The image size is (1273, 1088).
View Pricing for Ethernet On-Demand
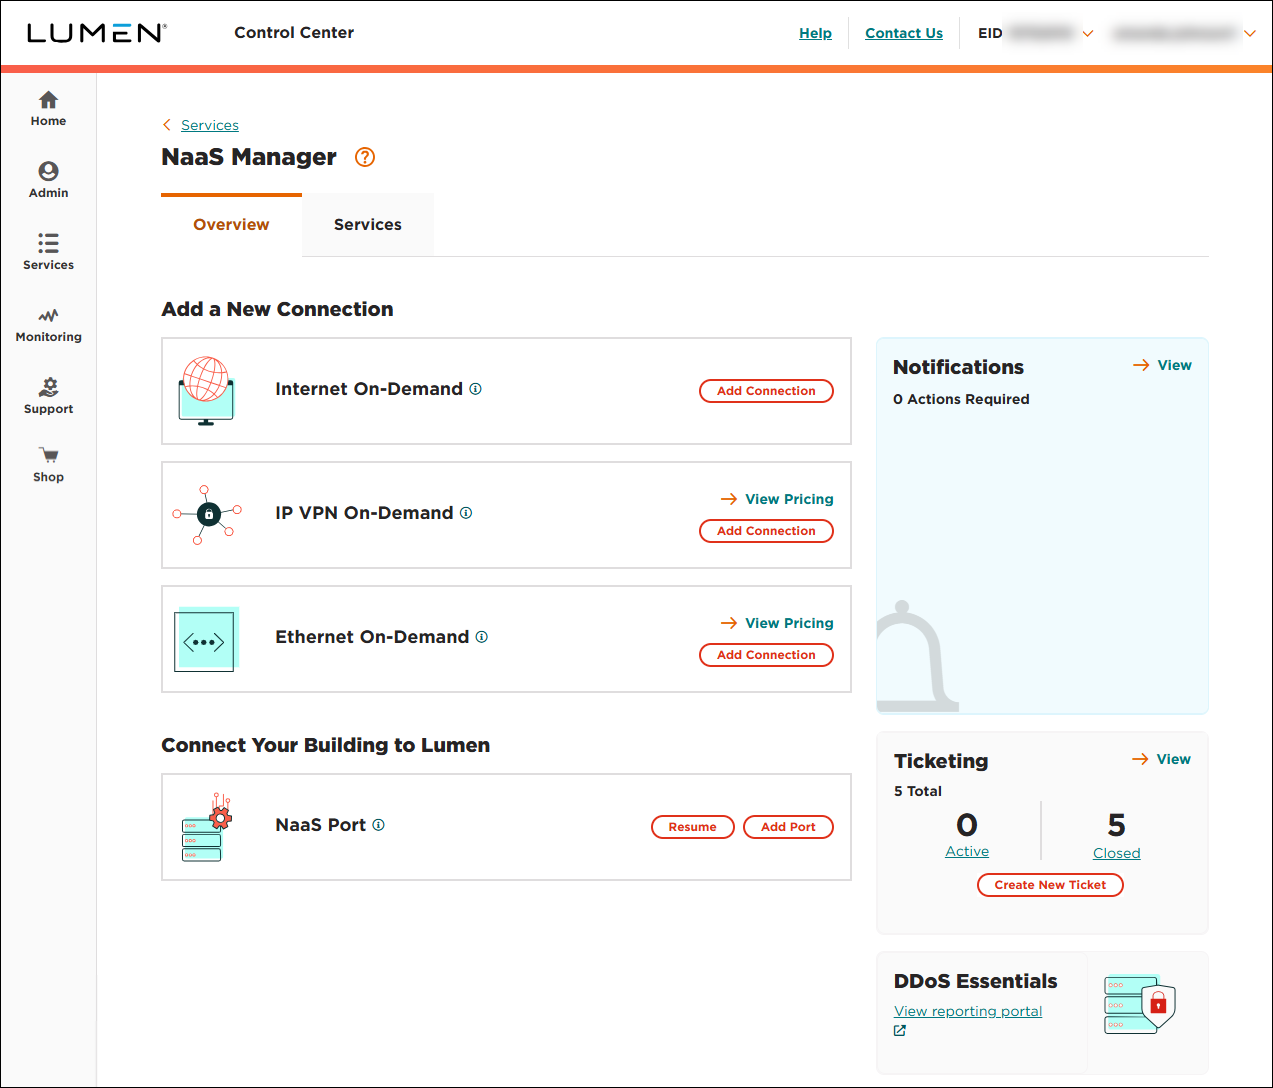coord(789,623)
